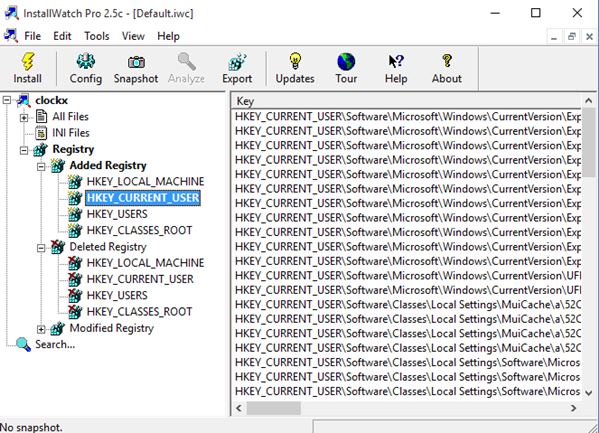Screen dimensions: 599x433
Task: Click the Help cursor-question icon
Action: coord(396,61)
